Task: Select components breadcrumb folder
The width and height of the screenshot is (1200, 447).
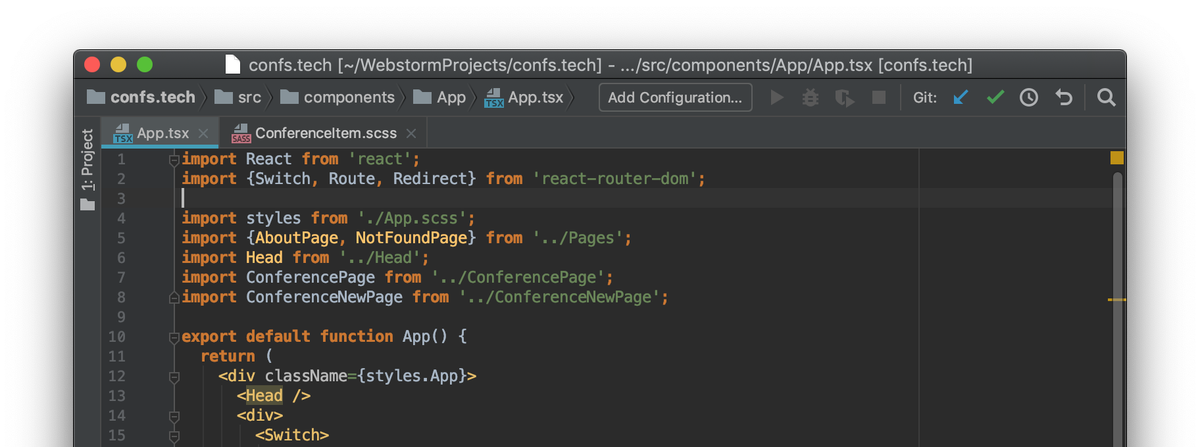Action: pos(337,97)
